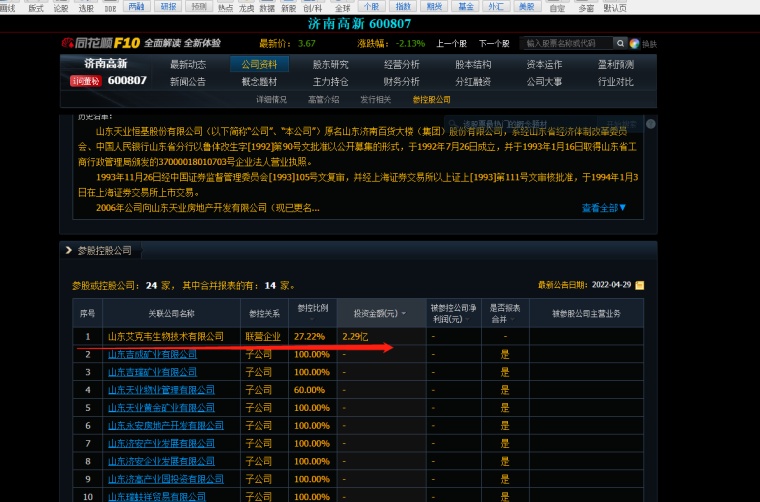Open the 公司大事 tab
This screenshot has width=760, height=502.
tap(544, 82)
